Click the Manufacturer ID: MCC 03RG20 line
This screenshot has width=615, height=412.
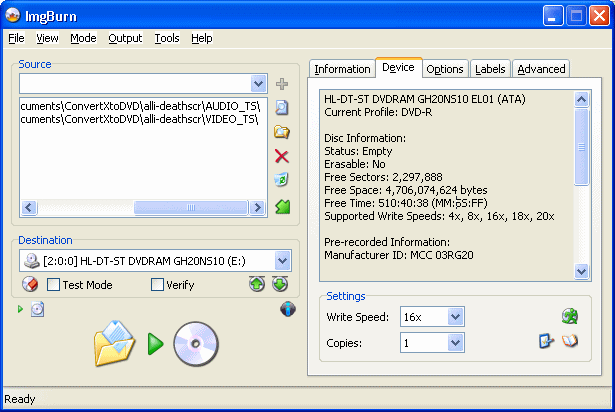[x=398, y=255]
